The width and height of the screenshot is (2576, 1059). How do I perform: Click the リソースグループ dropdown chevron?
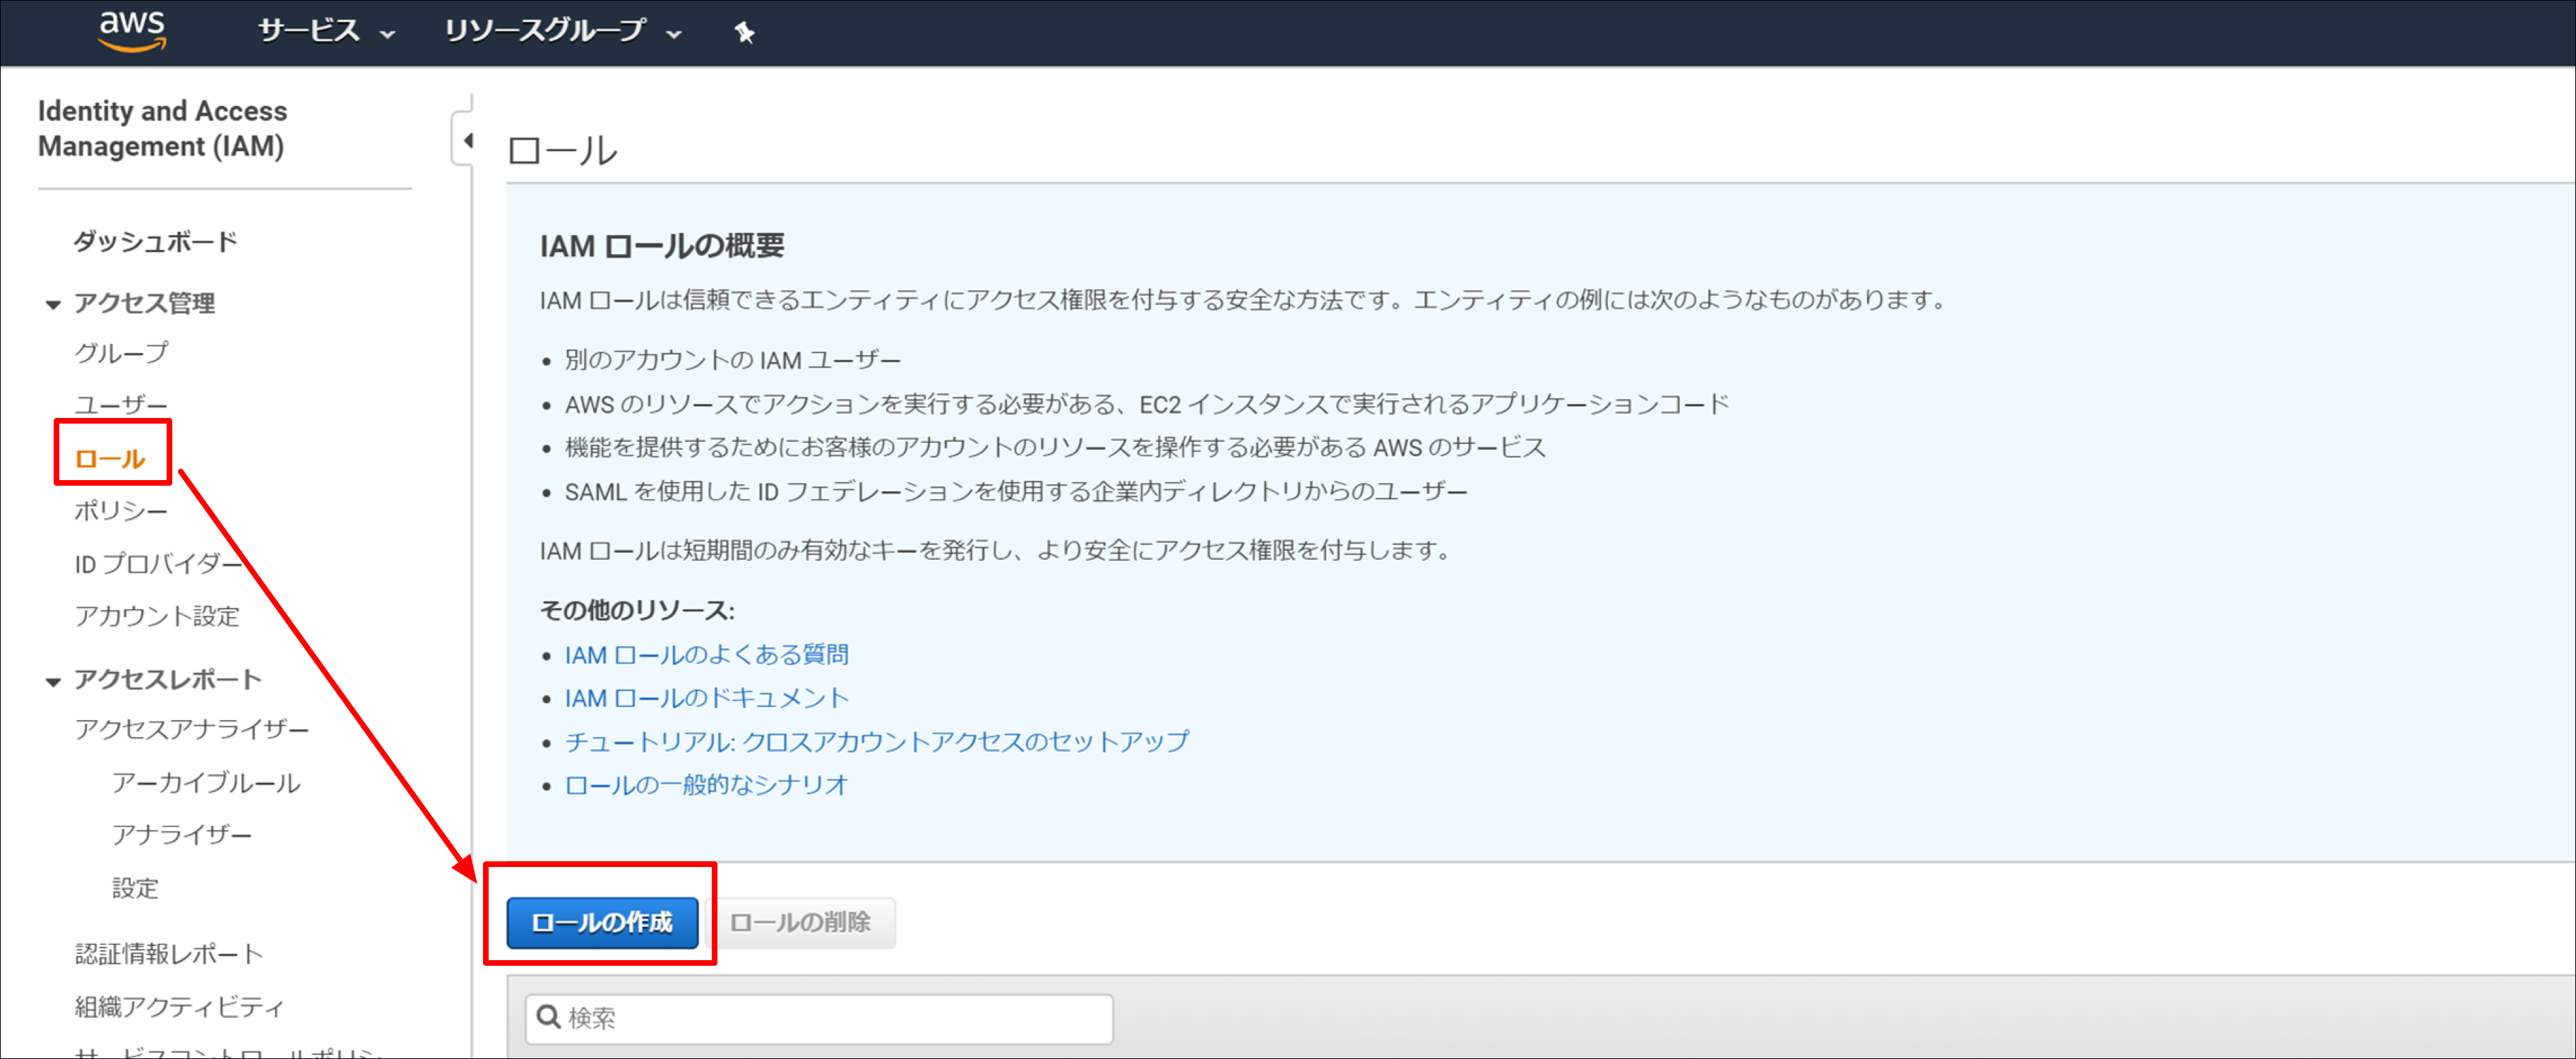tap(674, 34)
